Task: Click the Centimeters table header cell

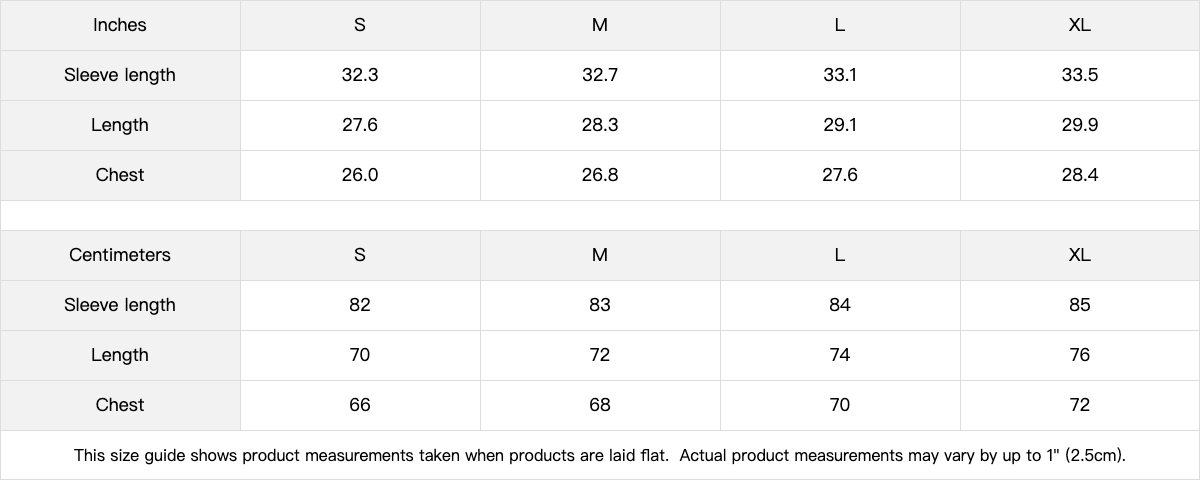Action: point(120,255)
